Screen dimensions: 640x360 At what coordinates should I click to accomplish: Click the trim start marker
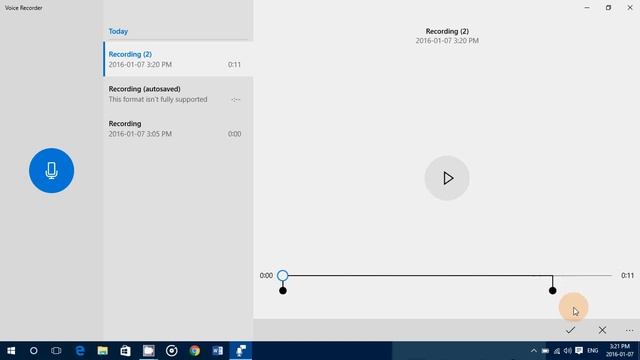(x=283, y=291)
